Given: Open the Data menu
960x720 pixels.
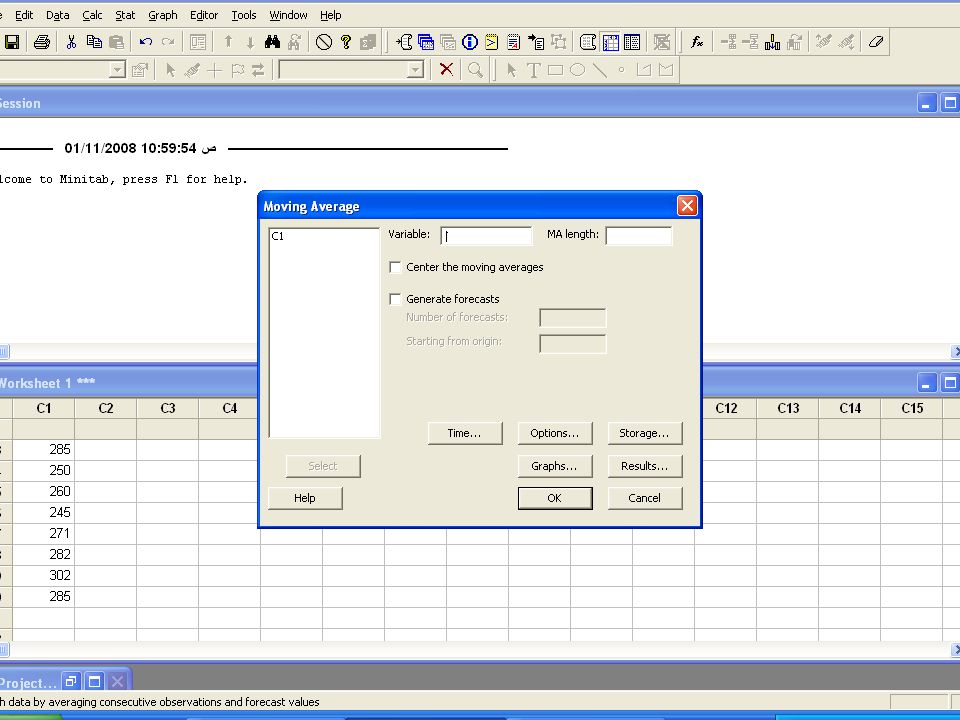Looking at the screenshot, I should [x=58, y=15].
